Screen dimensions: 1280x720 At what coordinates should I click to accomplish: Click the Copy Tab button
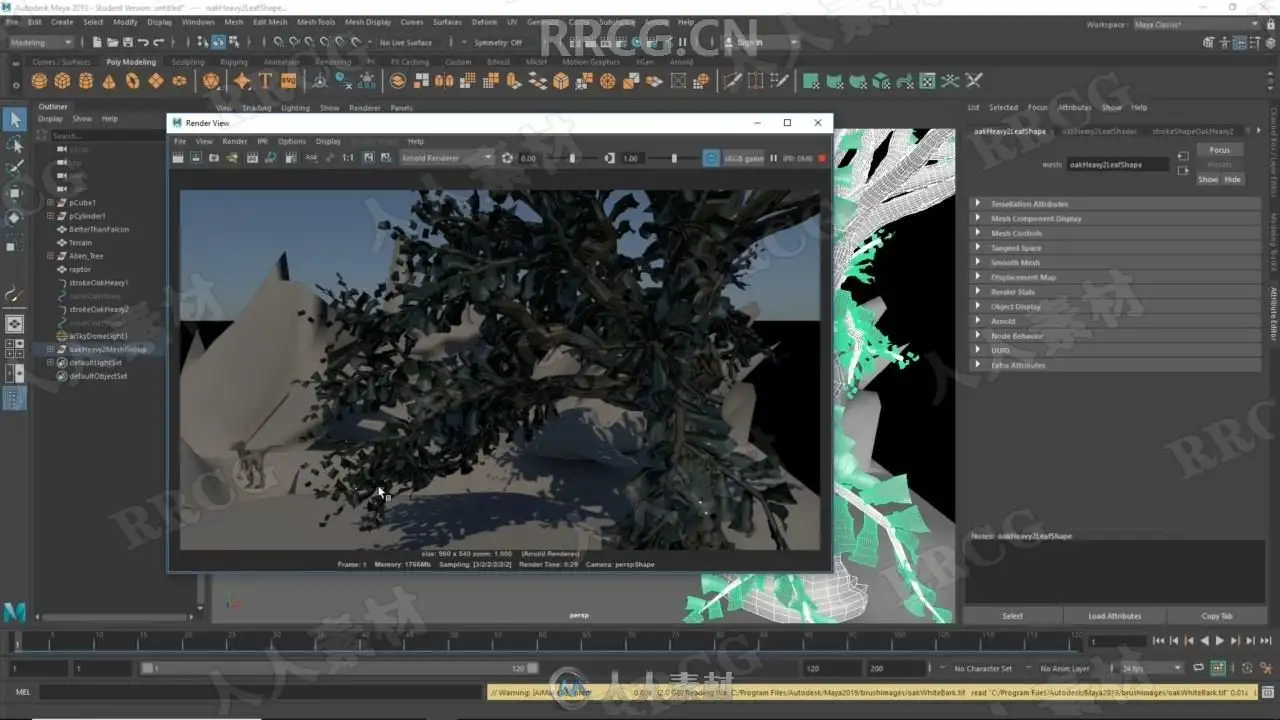[x=1217, y=616]
